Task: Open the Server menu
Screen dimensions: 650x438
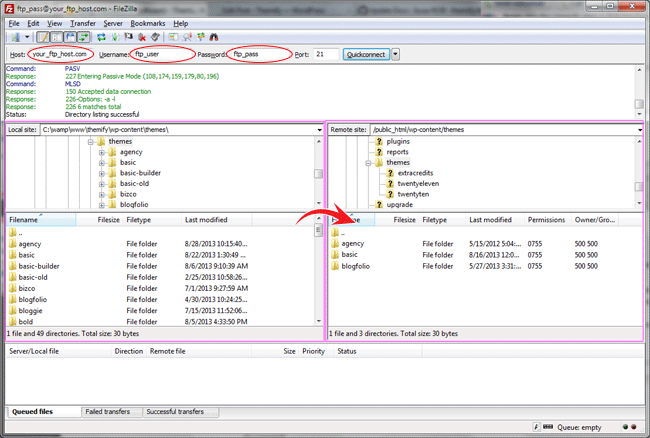Action: [113, 24]
